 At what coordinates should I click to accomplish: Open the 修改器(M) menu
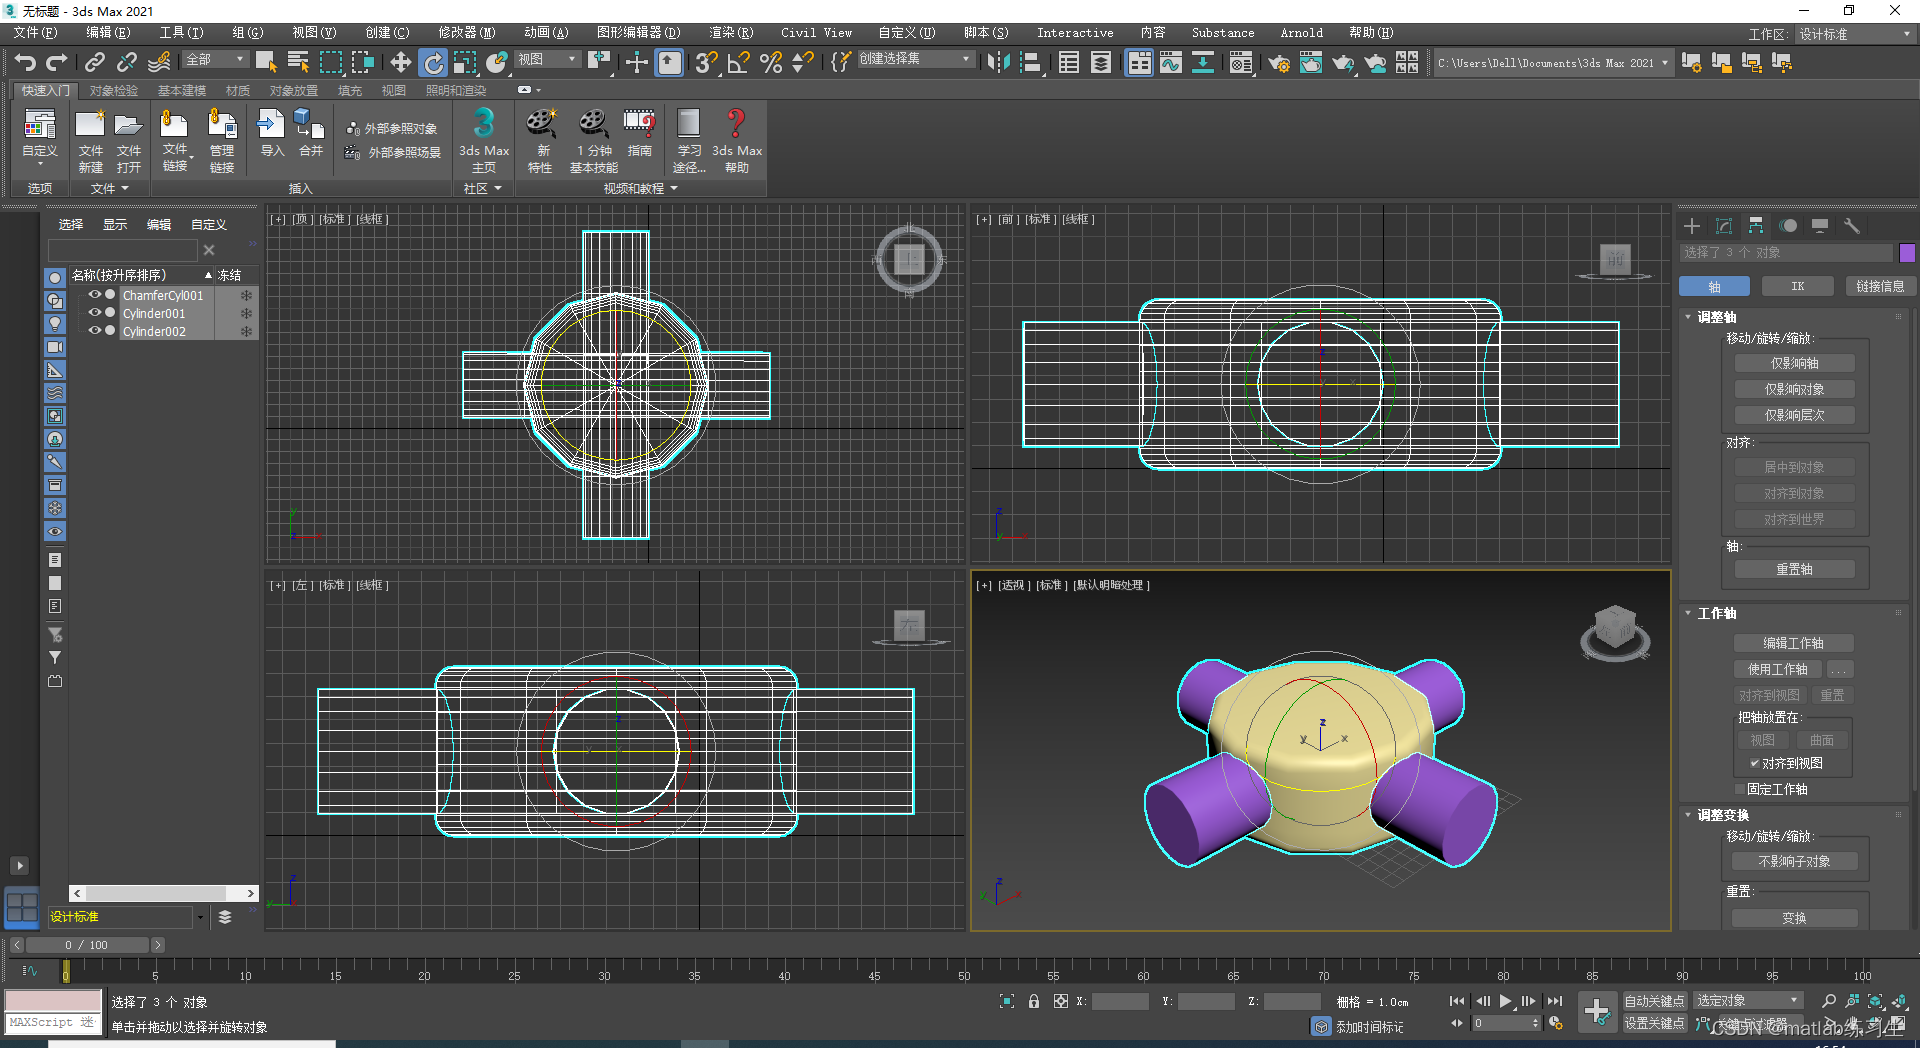tap(466, 33)
